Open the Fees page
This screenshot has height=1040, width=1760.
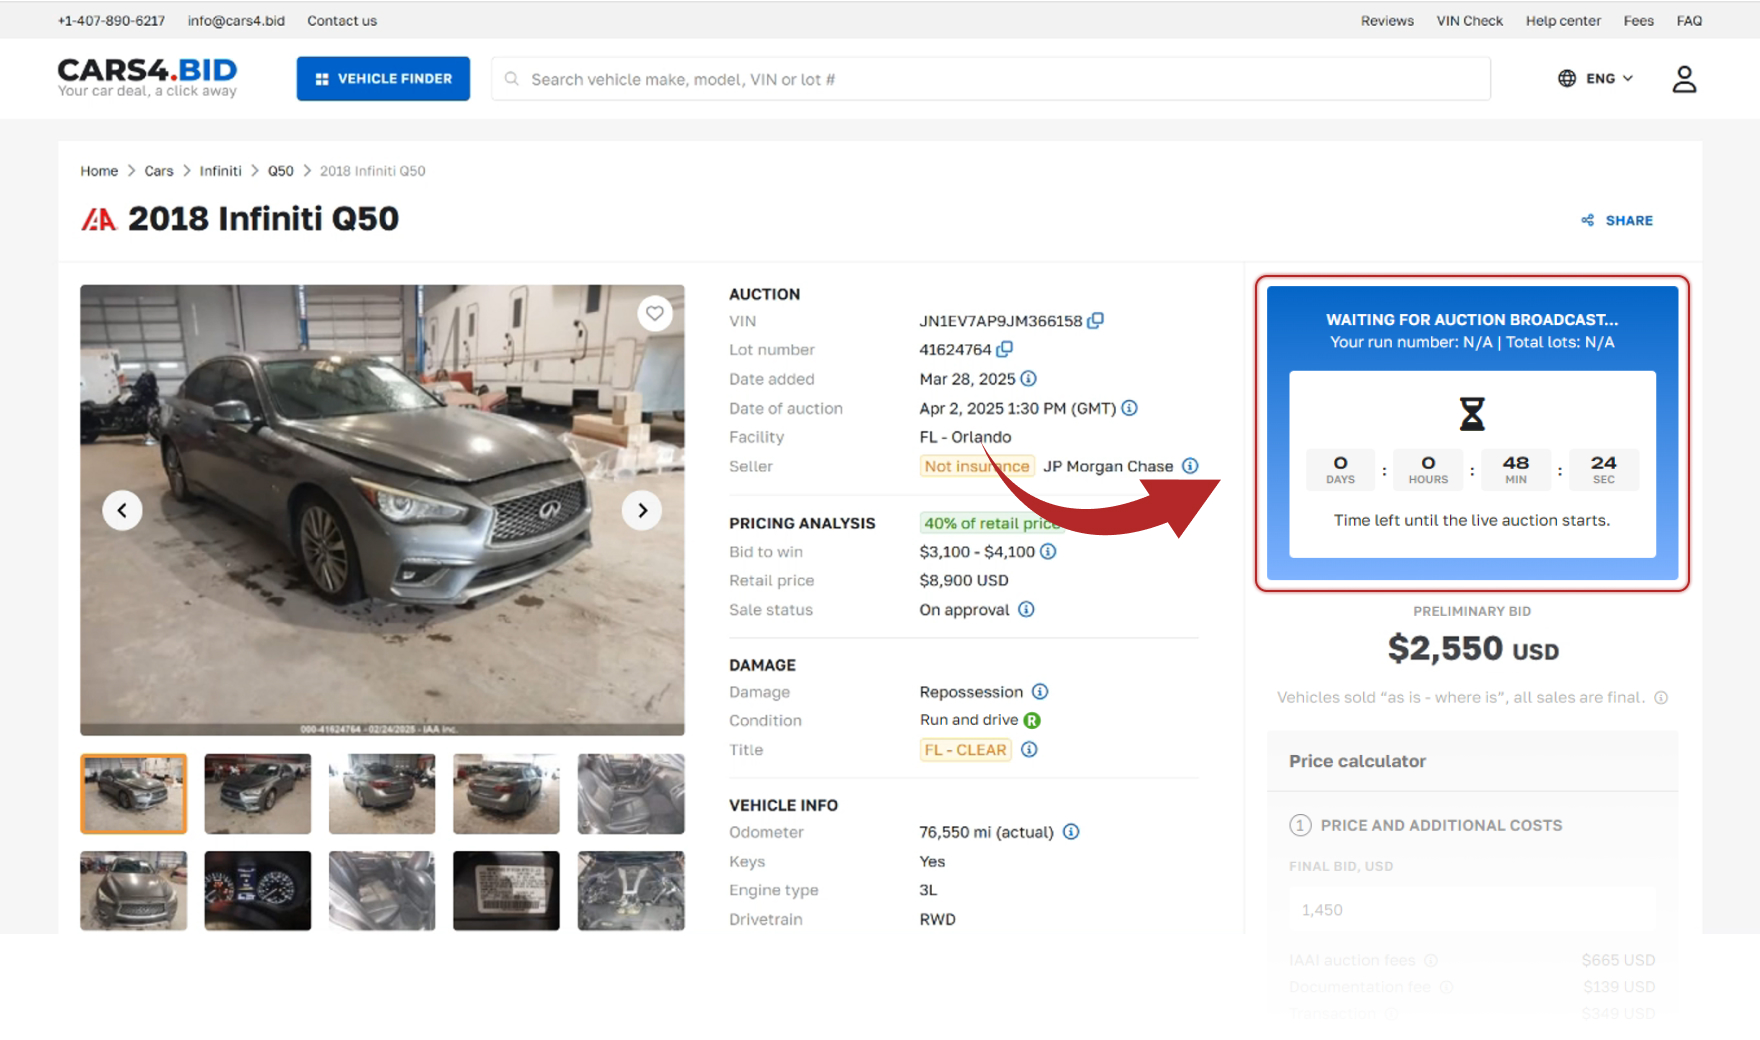tap(1638, 21)
